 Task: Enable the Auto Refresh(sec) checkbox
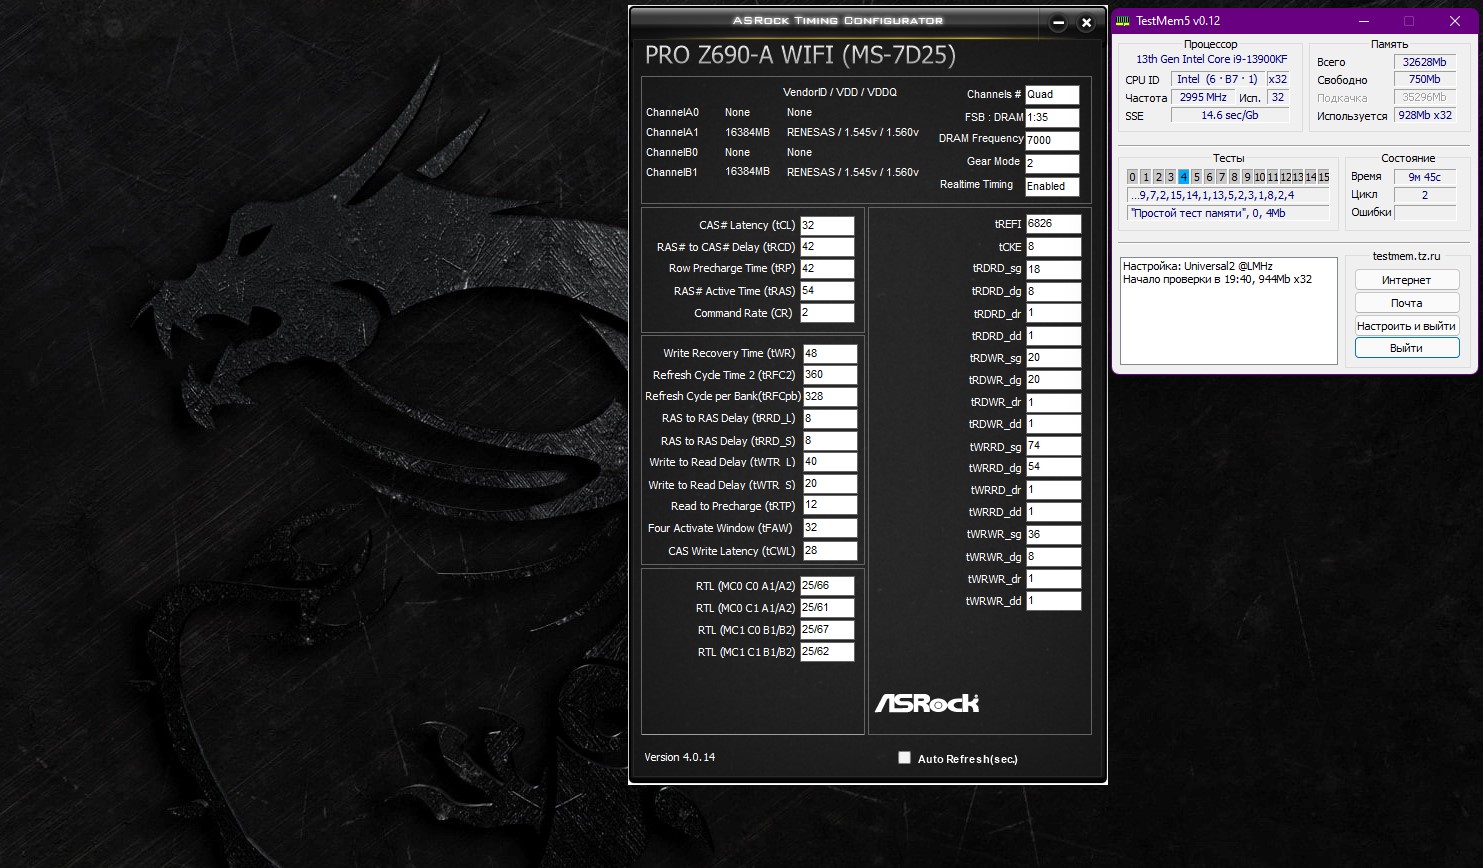[x=904, y=758]
